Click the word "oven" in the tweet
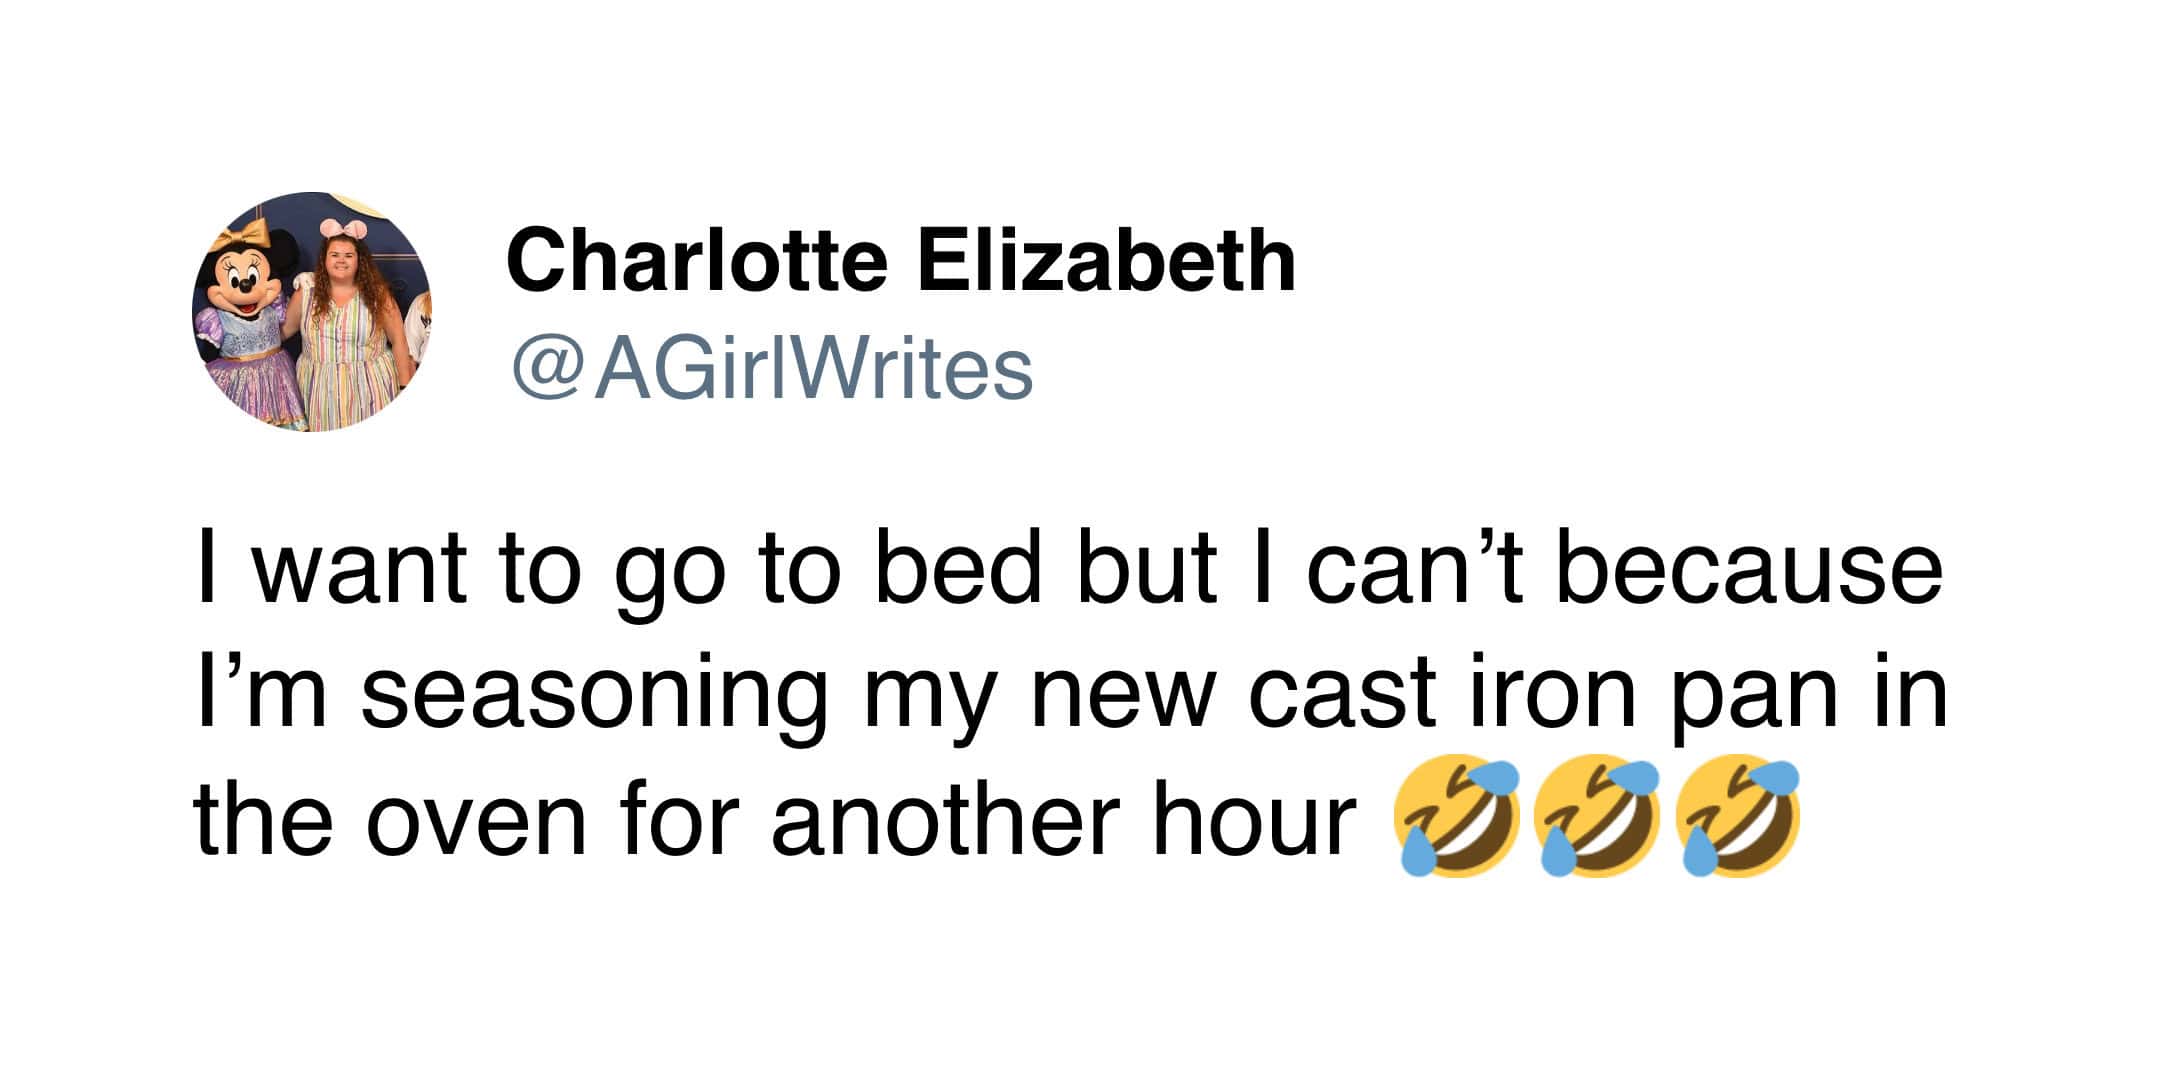The image size is (2160, 1072). pyautogui.click(x=476, y=822)
